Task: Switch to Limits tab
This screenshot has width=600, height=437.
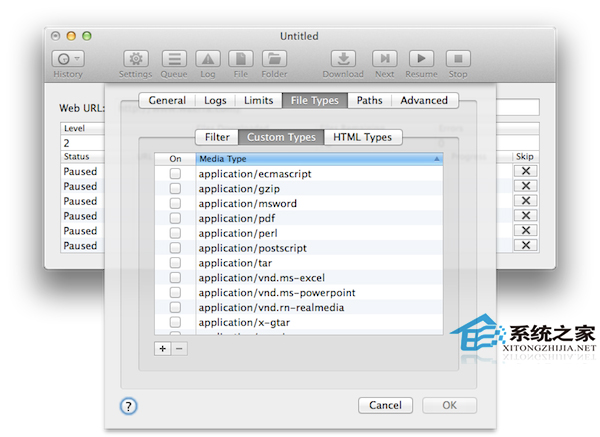Action: click(x=259, y=101)
